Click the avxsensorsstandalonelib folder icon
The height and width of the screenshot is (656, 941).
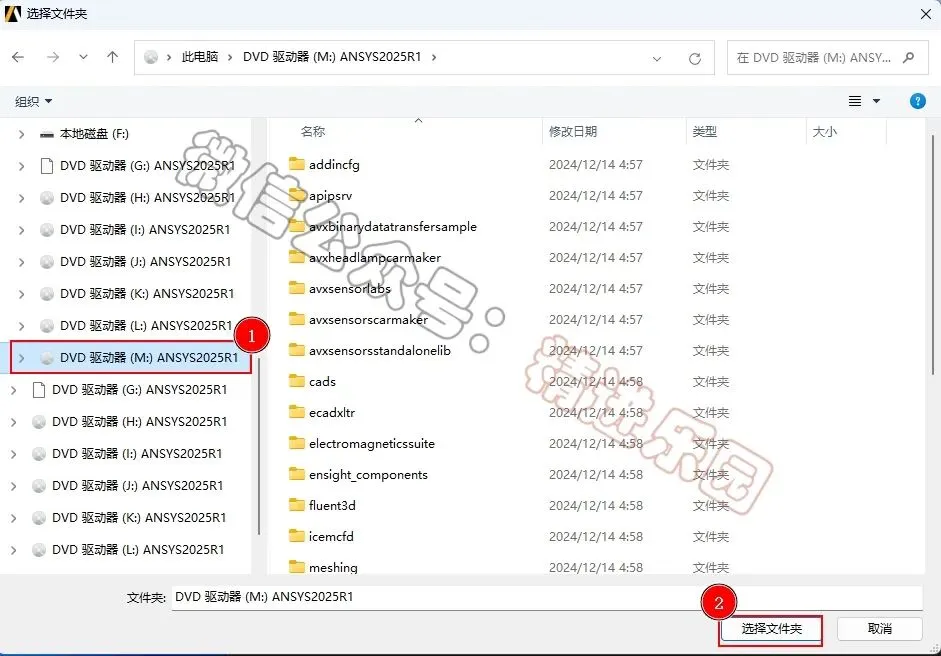pos(296,350)
